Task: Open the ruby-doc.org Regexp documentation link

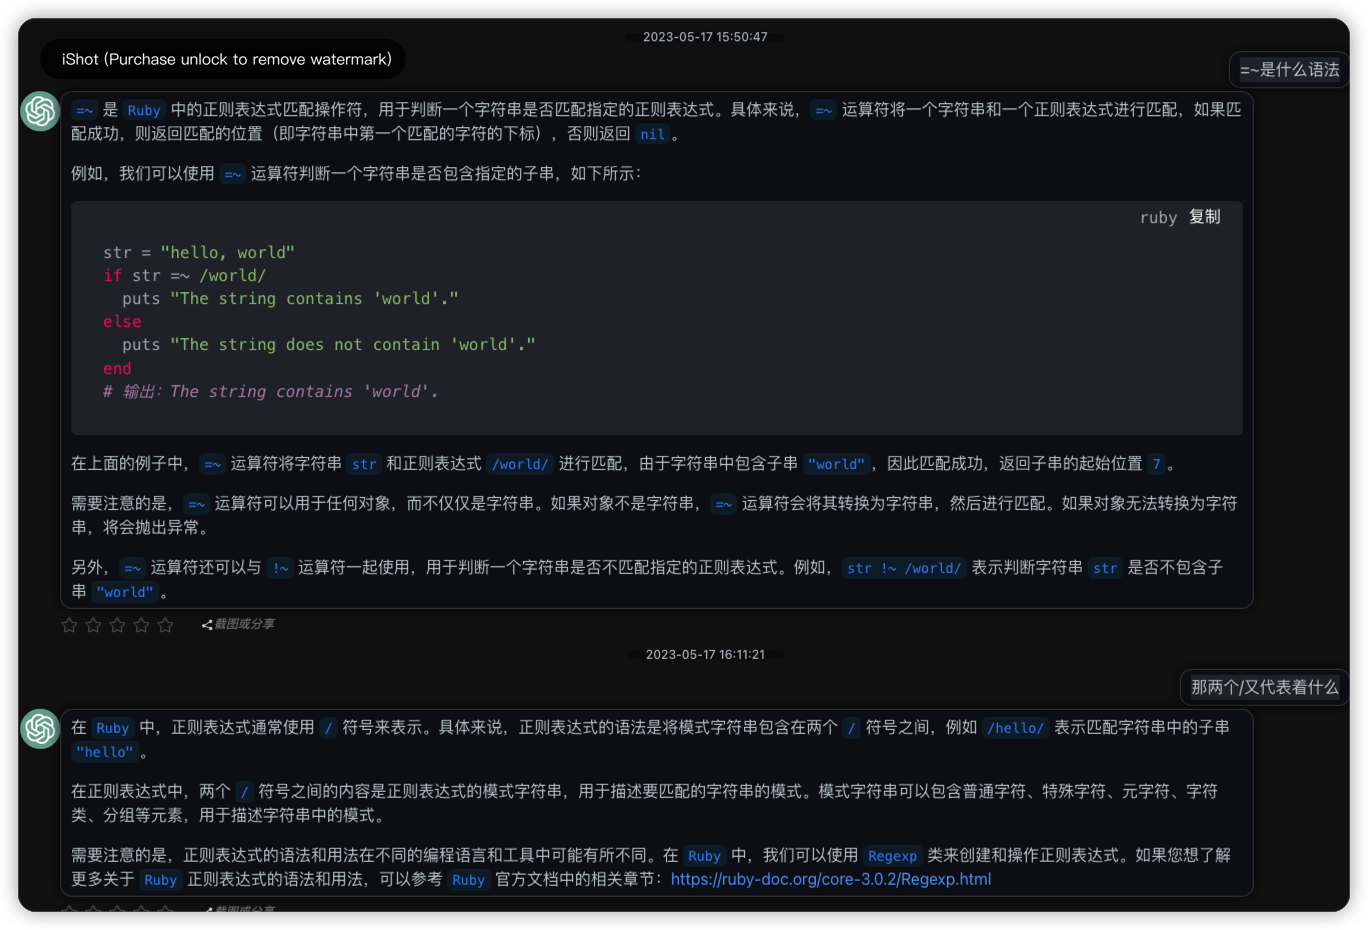Action: pos(830,879)
